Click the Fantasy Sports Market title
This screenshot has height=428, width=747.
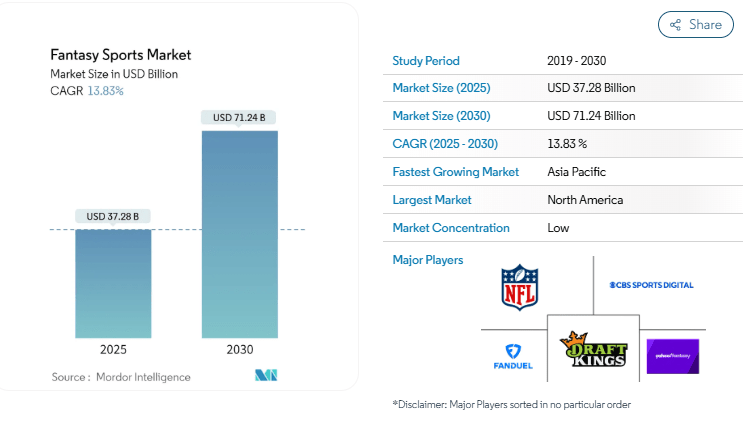coord(120,55)
